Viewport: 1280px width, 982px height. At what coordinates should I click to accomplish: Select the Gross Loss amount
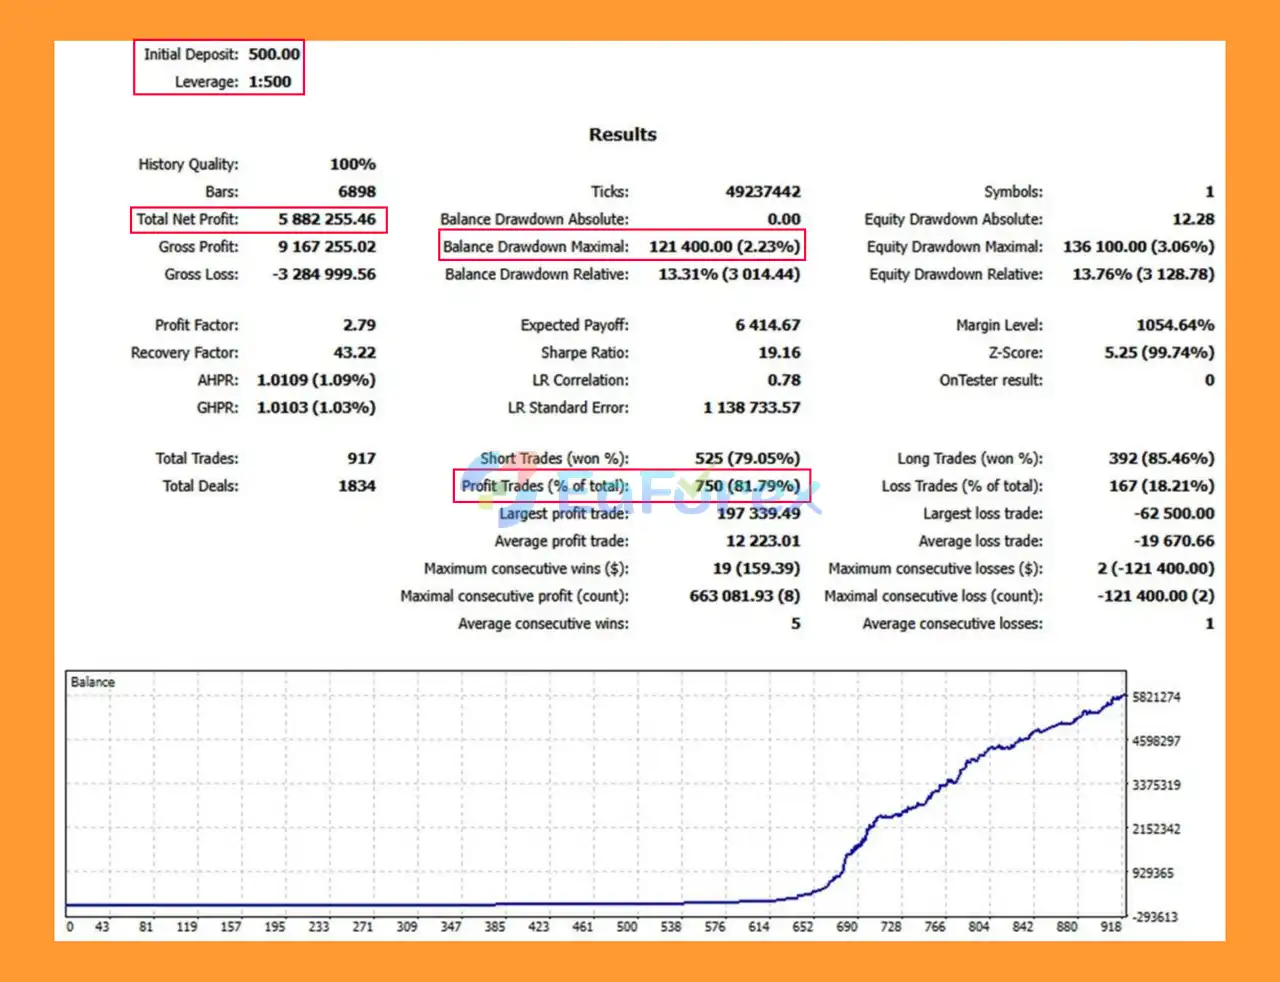(x=324, y=274)
